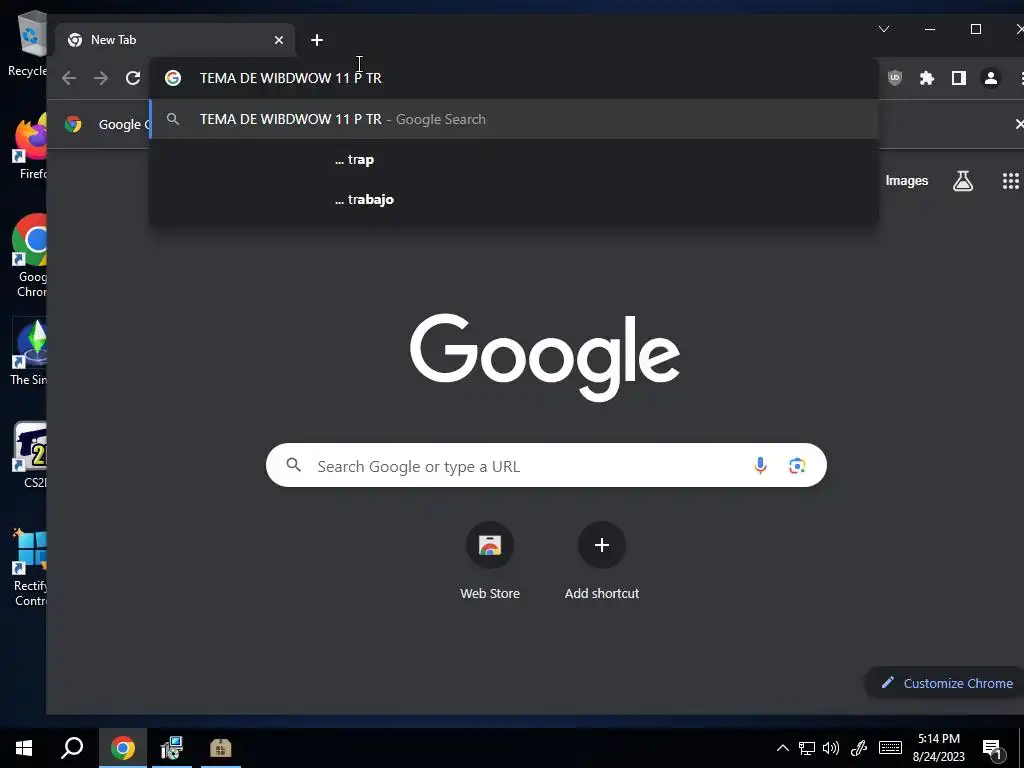Open the volume tray icon
Image resolution: width=1024 pixels, height=768 pixels.
point(831,748)
